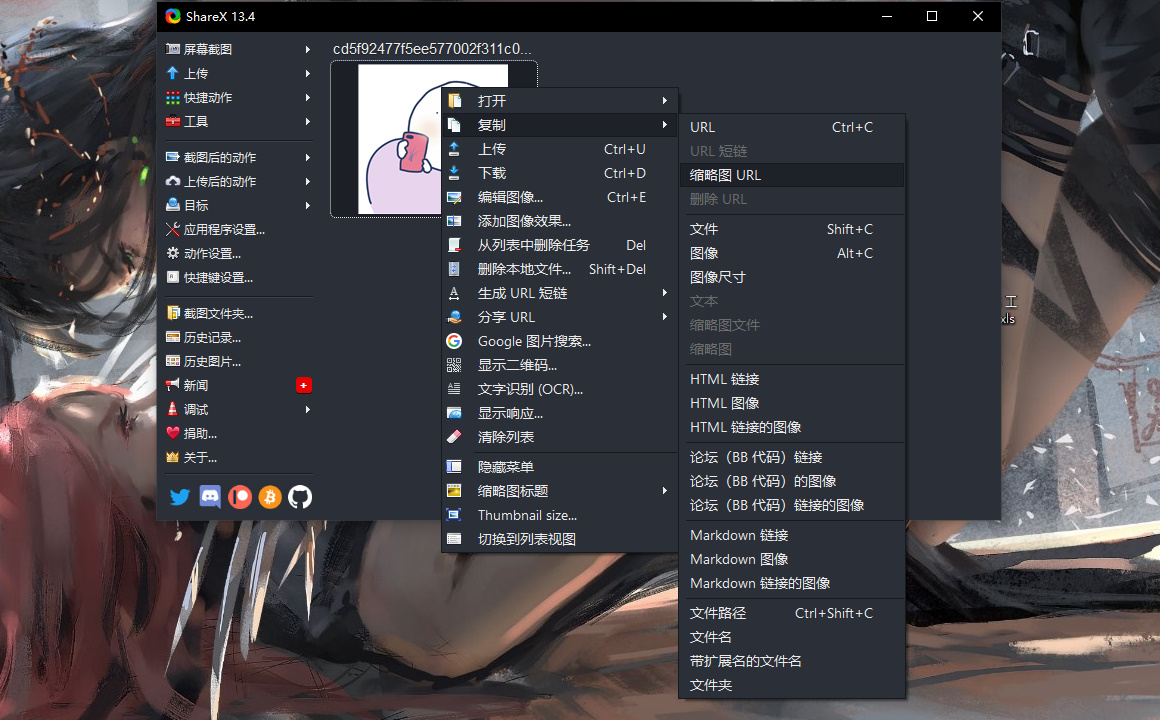Click the 编辑图像 icon
The width and height of the screenshot is (1160, 720).
click(454, 198)
